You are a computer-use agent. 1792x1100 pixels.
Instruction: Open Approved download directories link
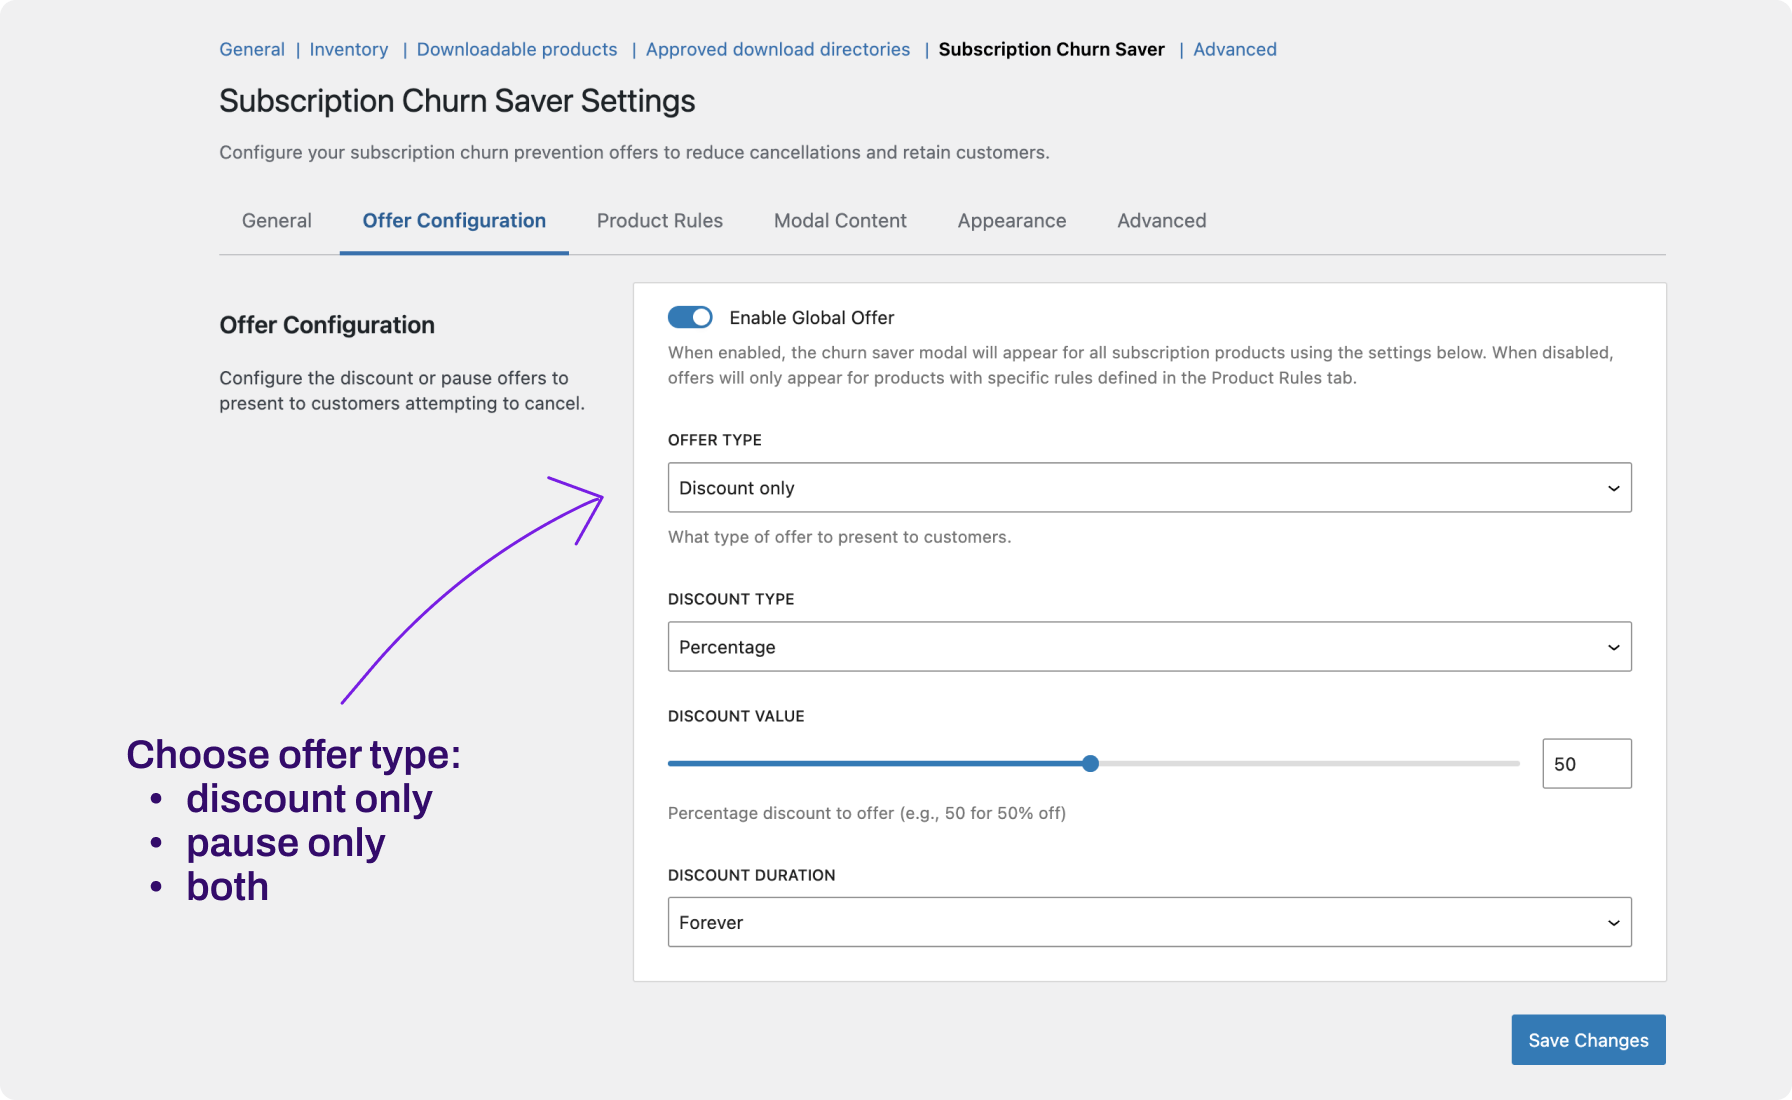pyautogui.click(x=778, y=50)
